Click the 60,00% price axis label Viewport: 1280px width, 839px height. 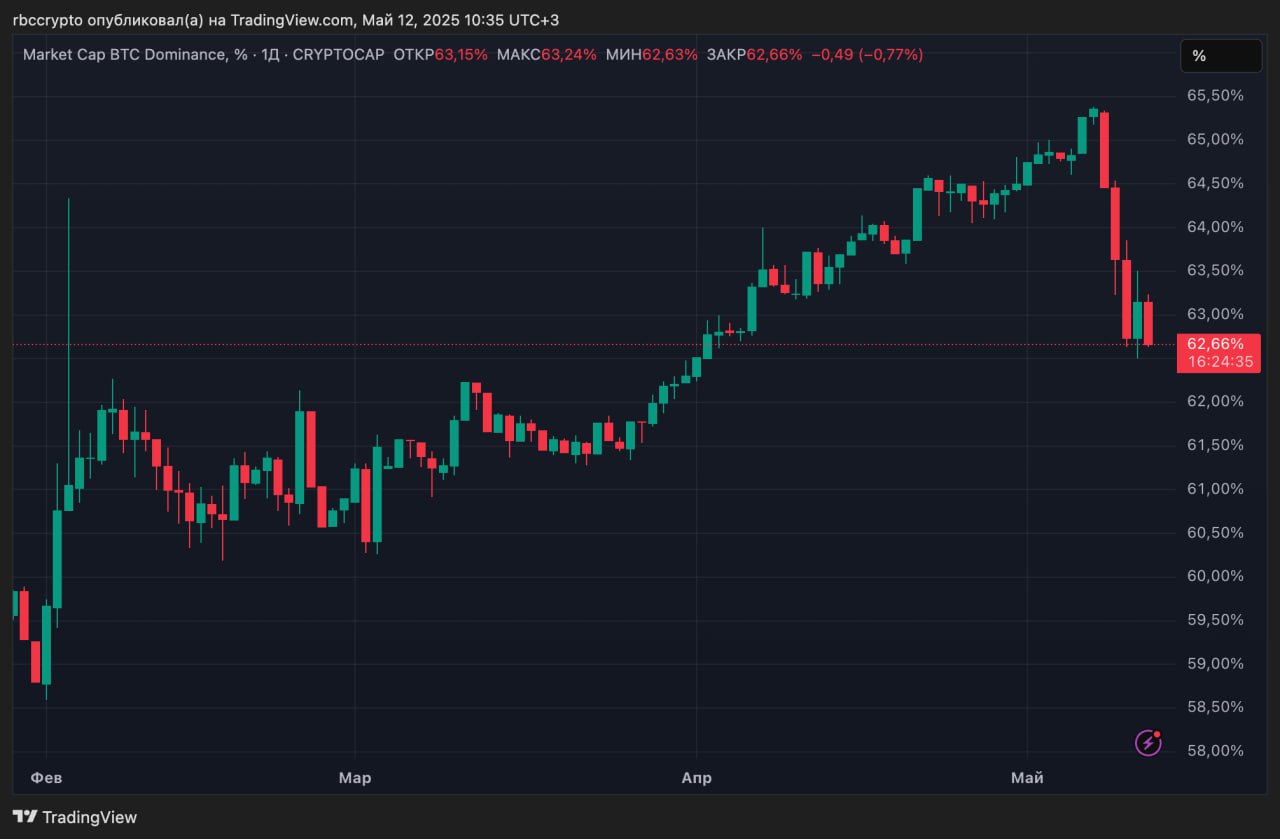coord(1215,576)
